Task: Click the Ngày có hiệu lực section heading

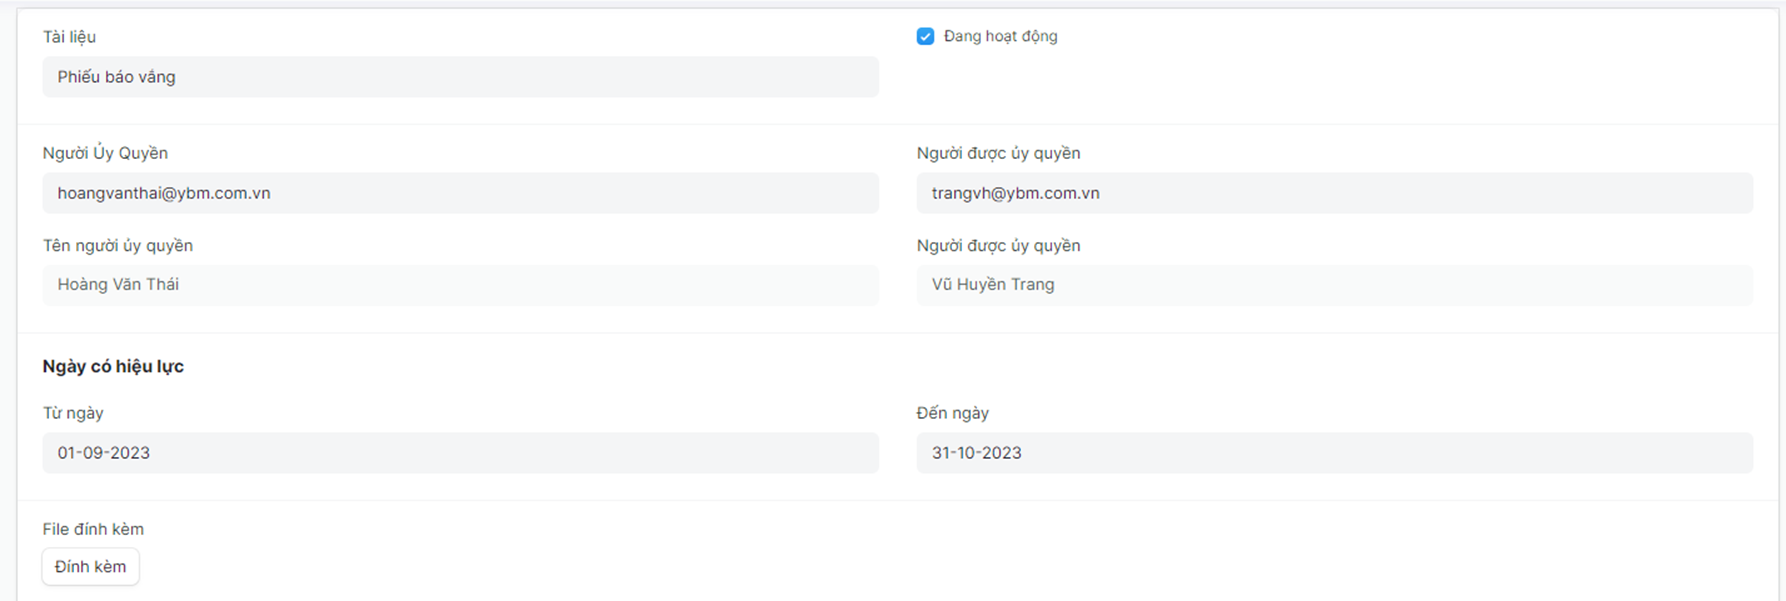Action: point(113,367)
